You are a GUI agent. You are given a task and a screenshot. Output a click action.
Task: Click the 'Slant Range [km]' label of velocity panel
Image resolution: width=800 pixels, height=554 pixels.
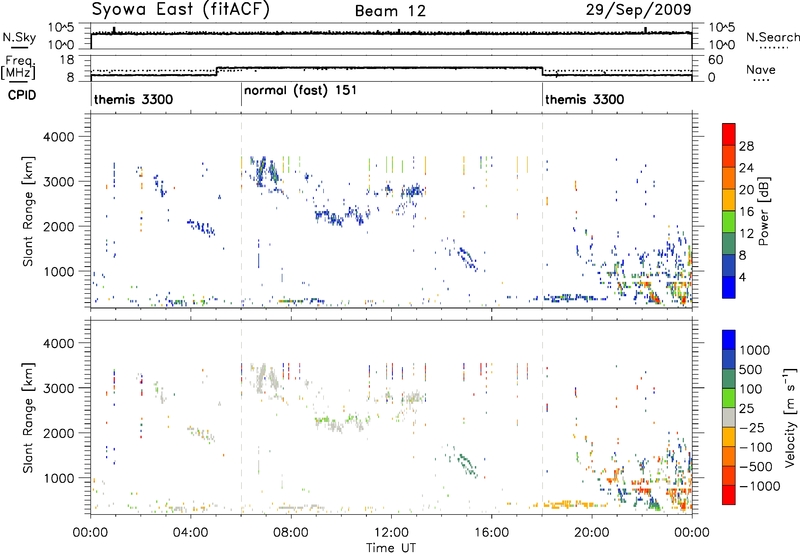[x=28, y=418]
